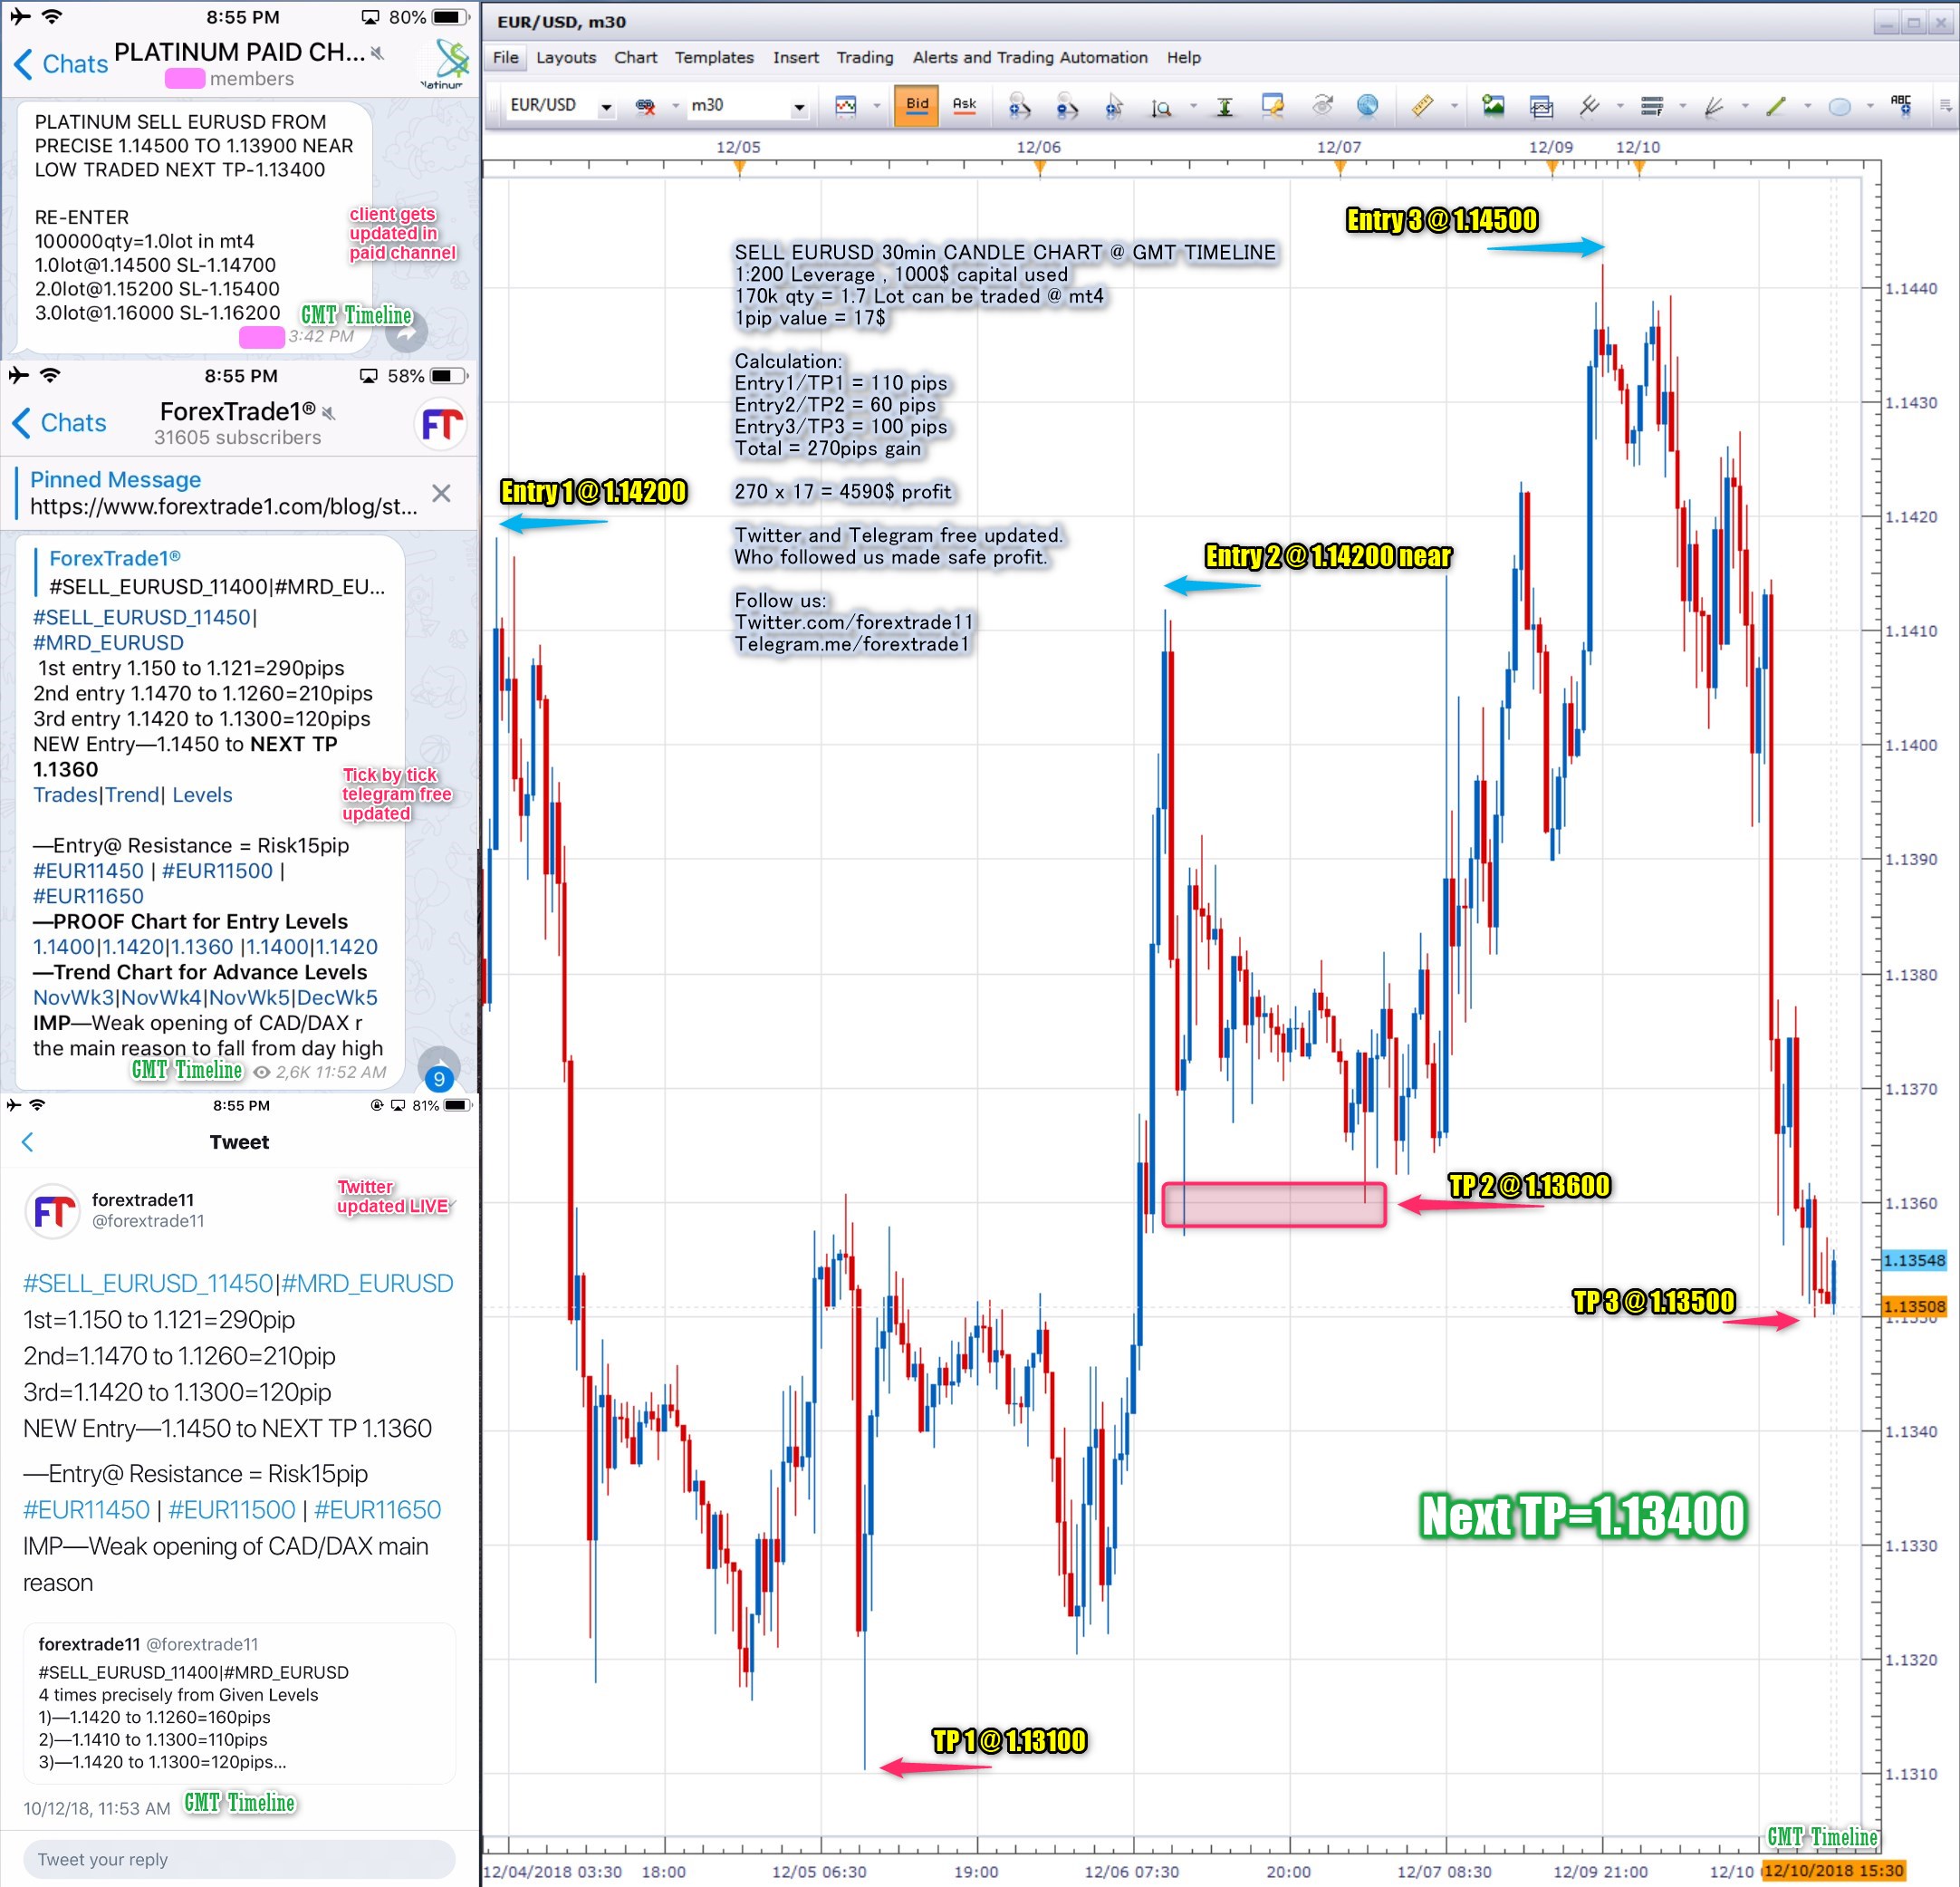Click the remove linked chart icon
Screen dimensions: 1960x1887
646,106
